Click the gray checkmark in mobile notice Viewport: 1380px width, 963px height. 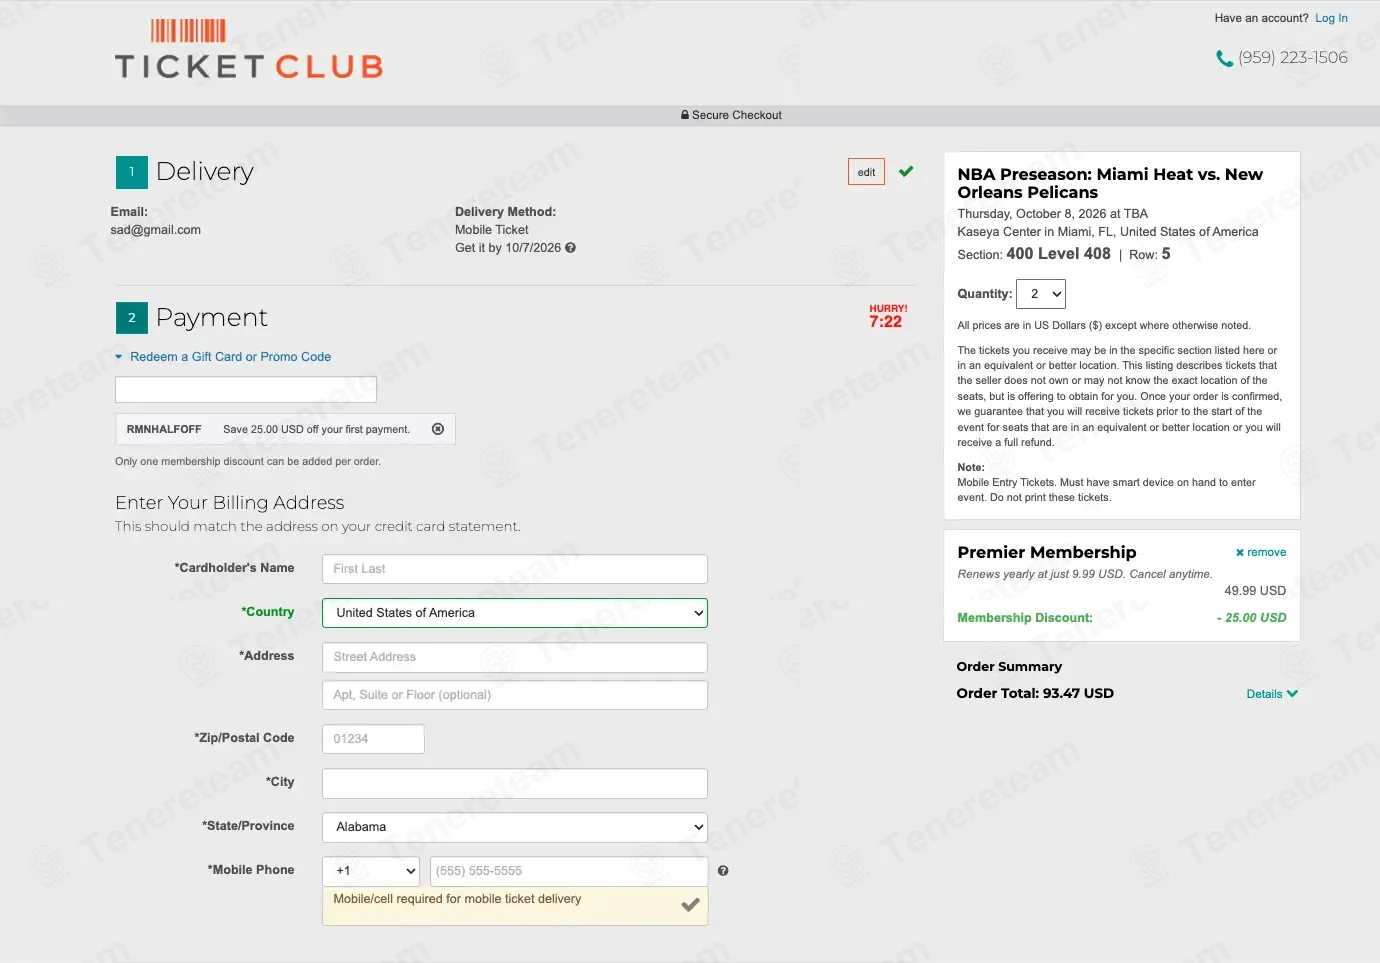click(x=690, y=905)
